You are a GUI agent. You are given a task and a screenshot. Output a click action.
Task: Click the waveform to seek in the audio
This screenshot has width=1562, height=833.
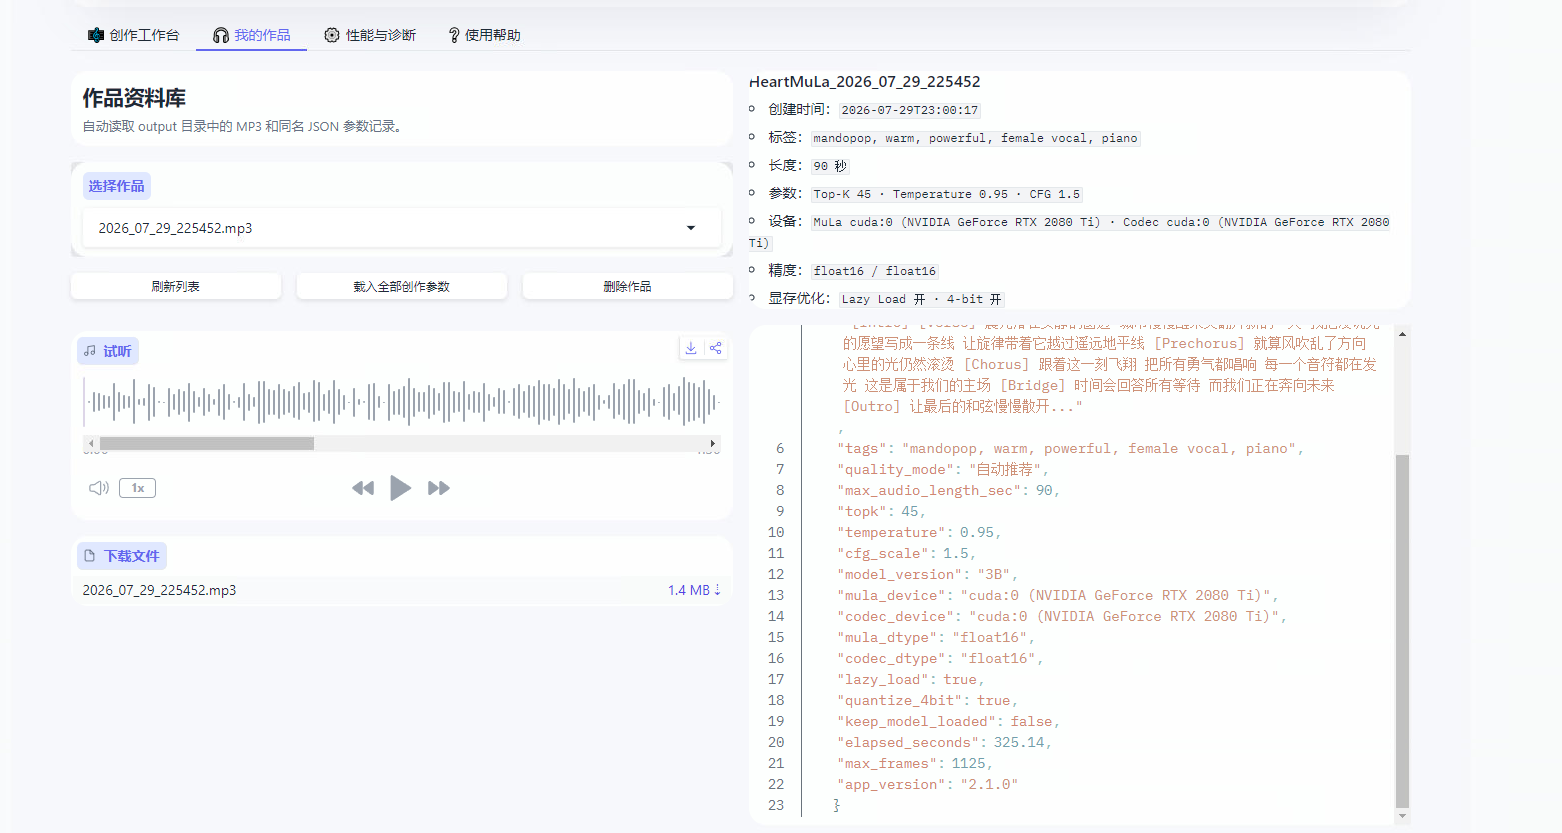(402, 402)
